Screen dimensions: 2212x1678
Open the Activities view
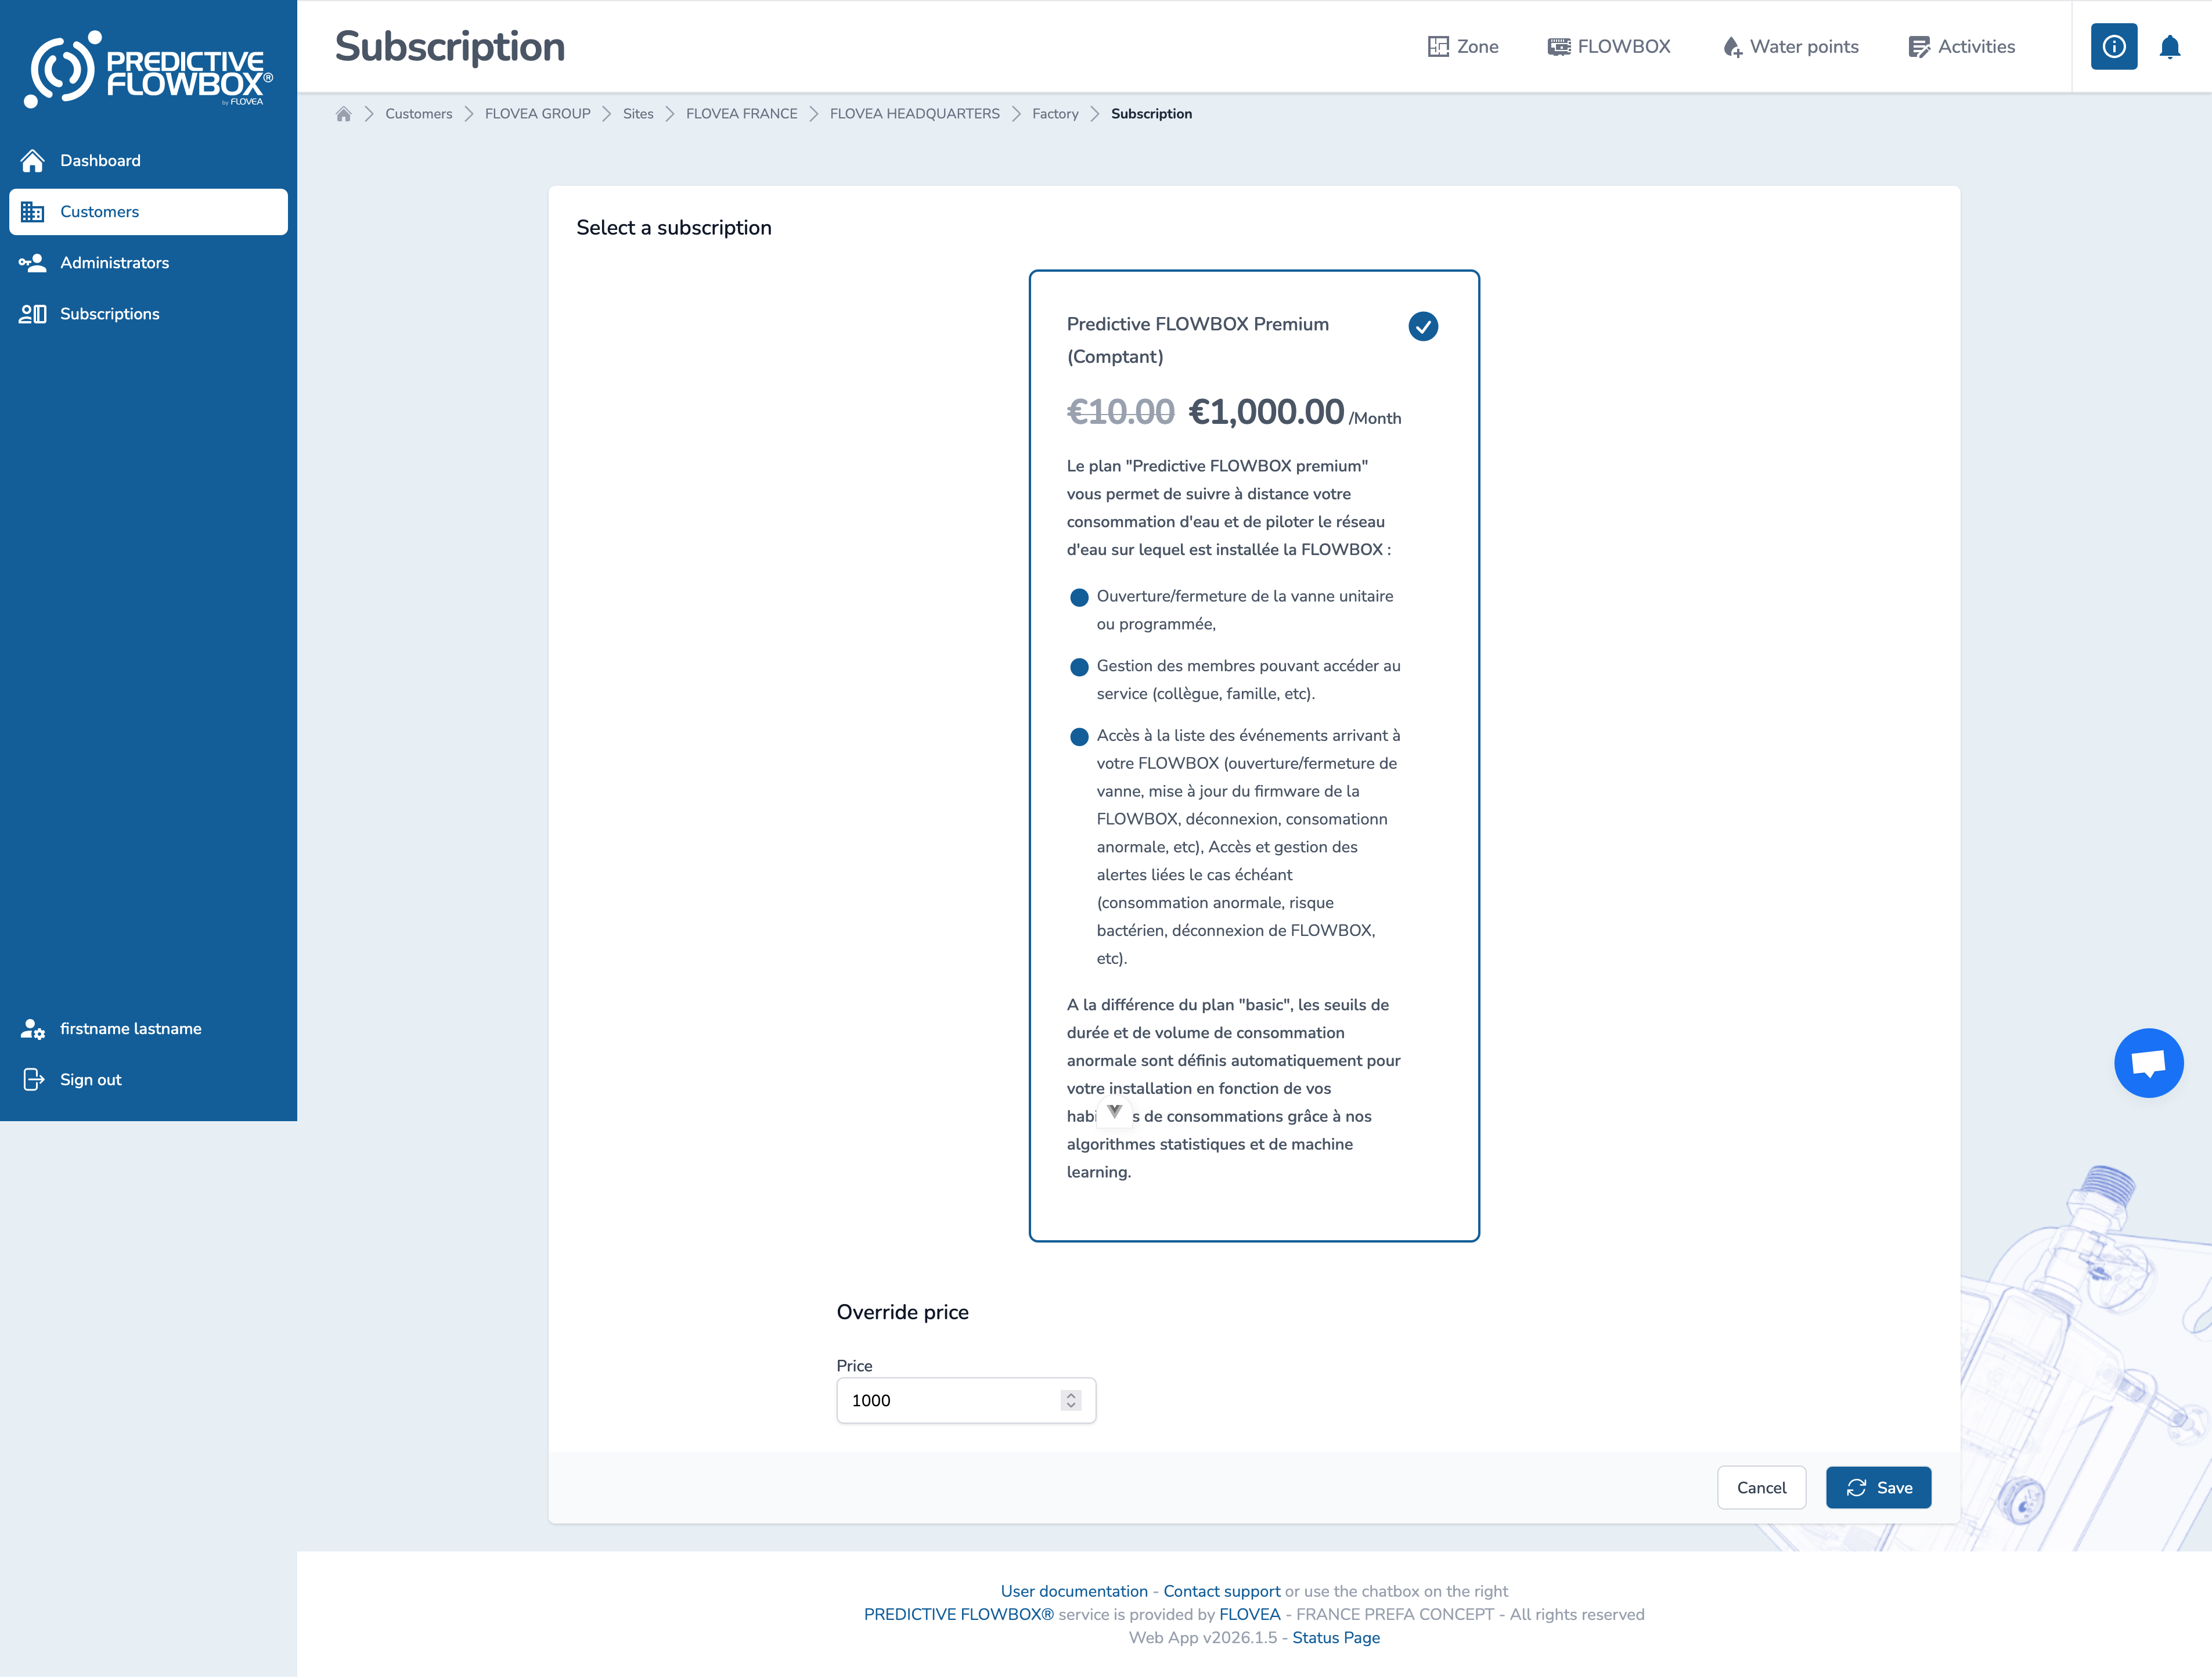click(x=1960, y=46)
